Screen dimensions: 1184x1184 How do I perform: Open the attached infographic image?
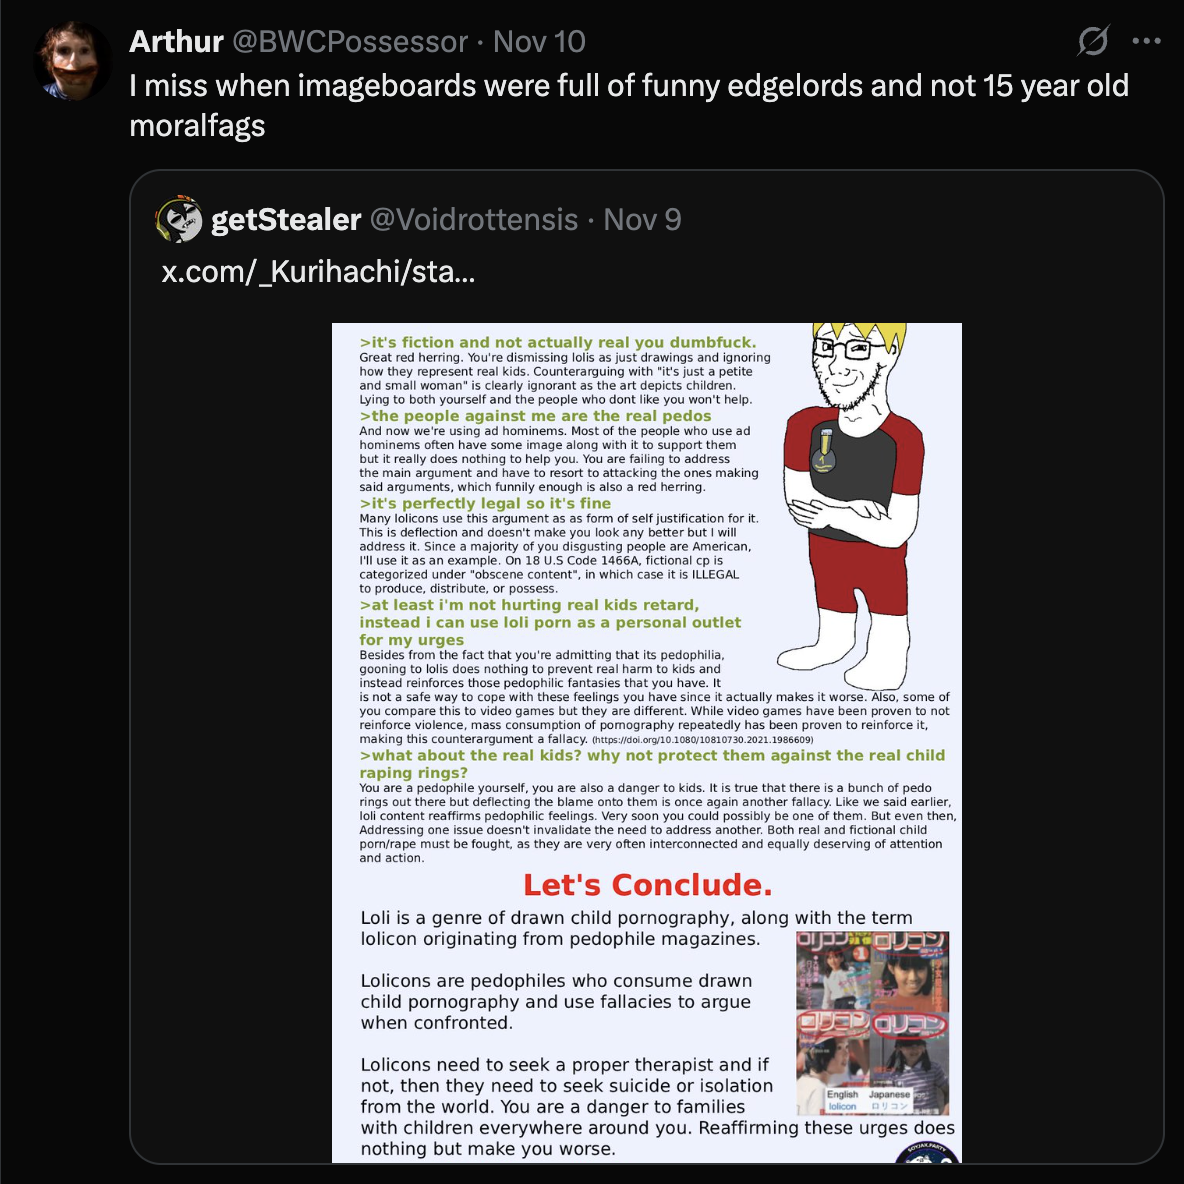click(647, 743)
